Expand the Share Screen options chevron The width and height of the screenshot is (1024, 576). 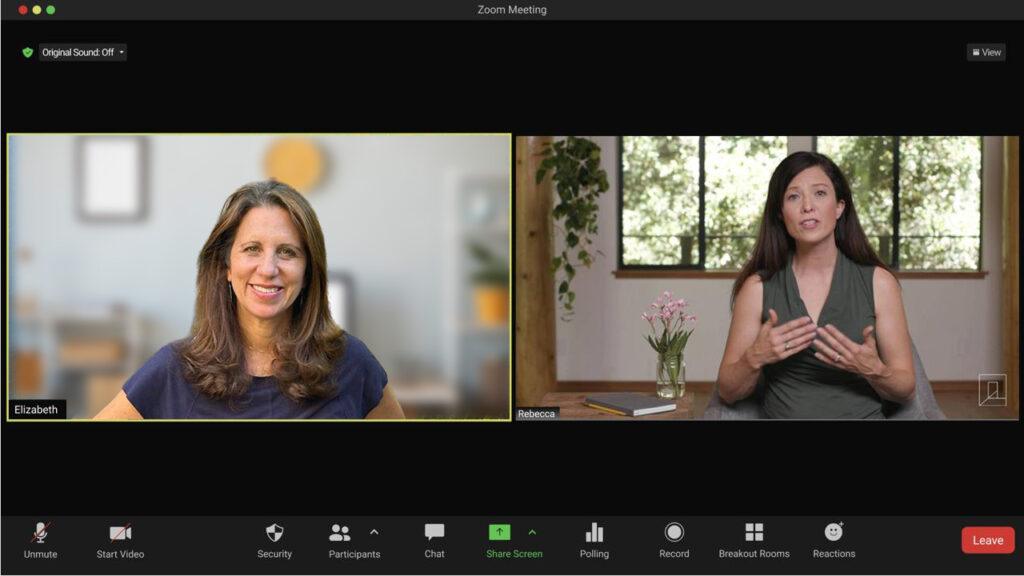pyautogui.click(x=532, y=532)
